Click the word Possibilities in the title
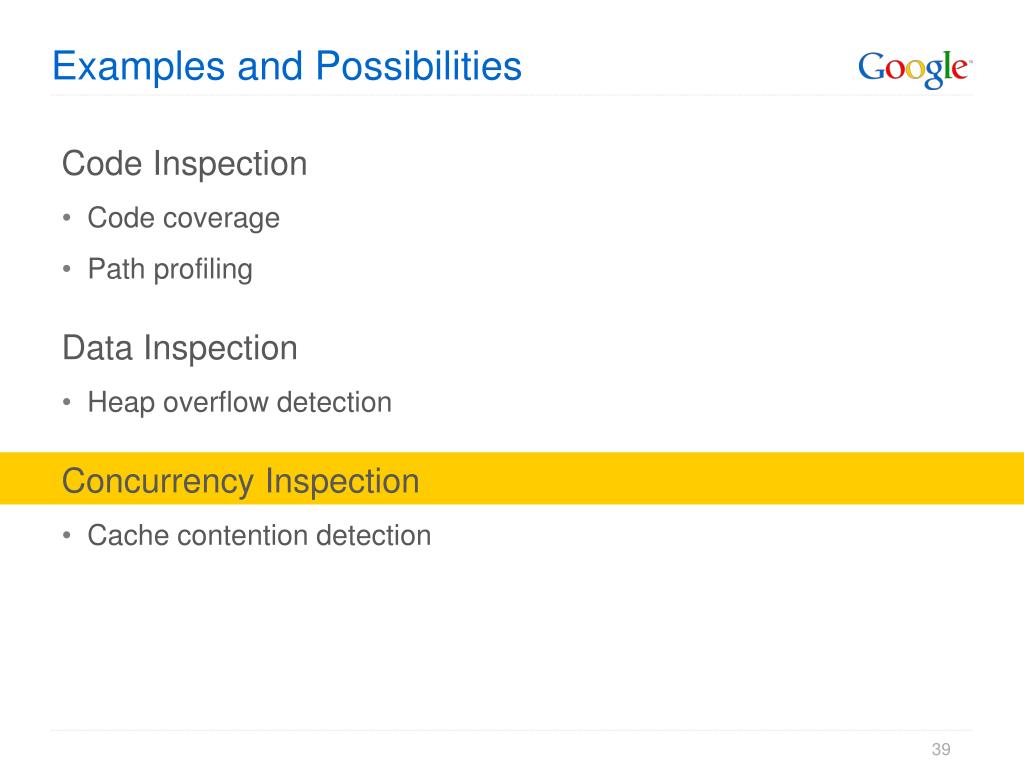 tap(419, 66)
